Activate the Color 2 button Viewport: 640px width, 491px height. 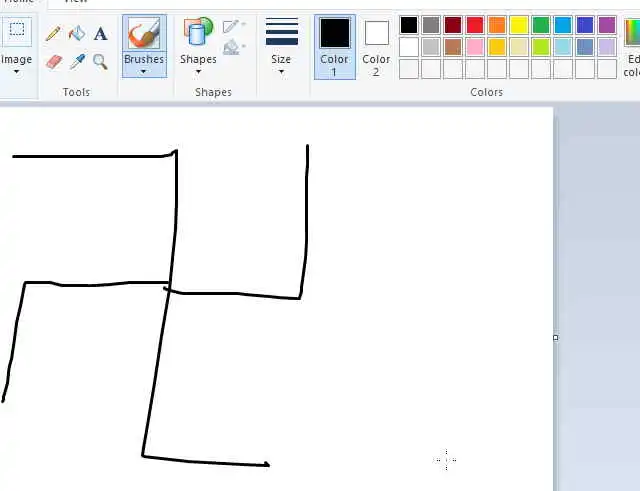(376, 47)
